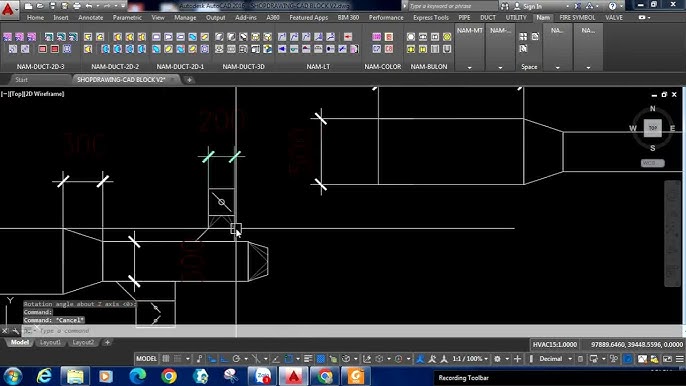Switch to the Layout1 tab
This screenshot has height=386, width=686.
50,342
